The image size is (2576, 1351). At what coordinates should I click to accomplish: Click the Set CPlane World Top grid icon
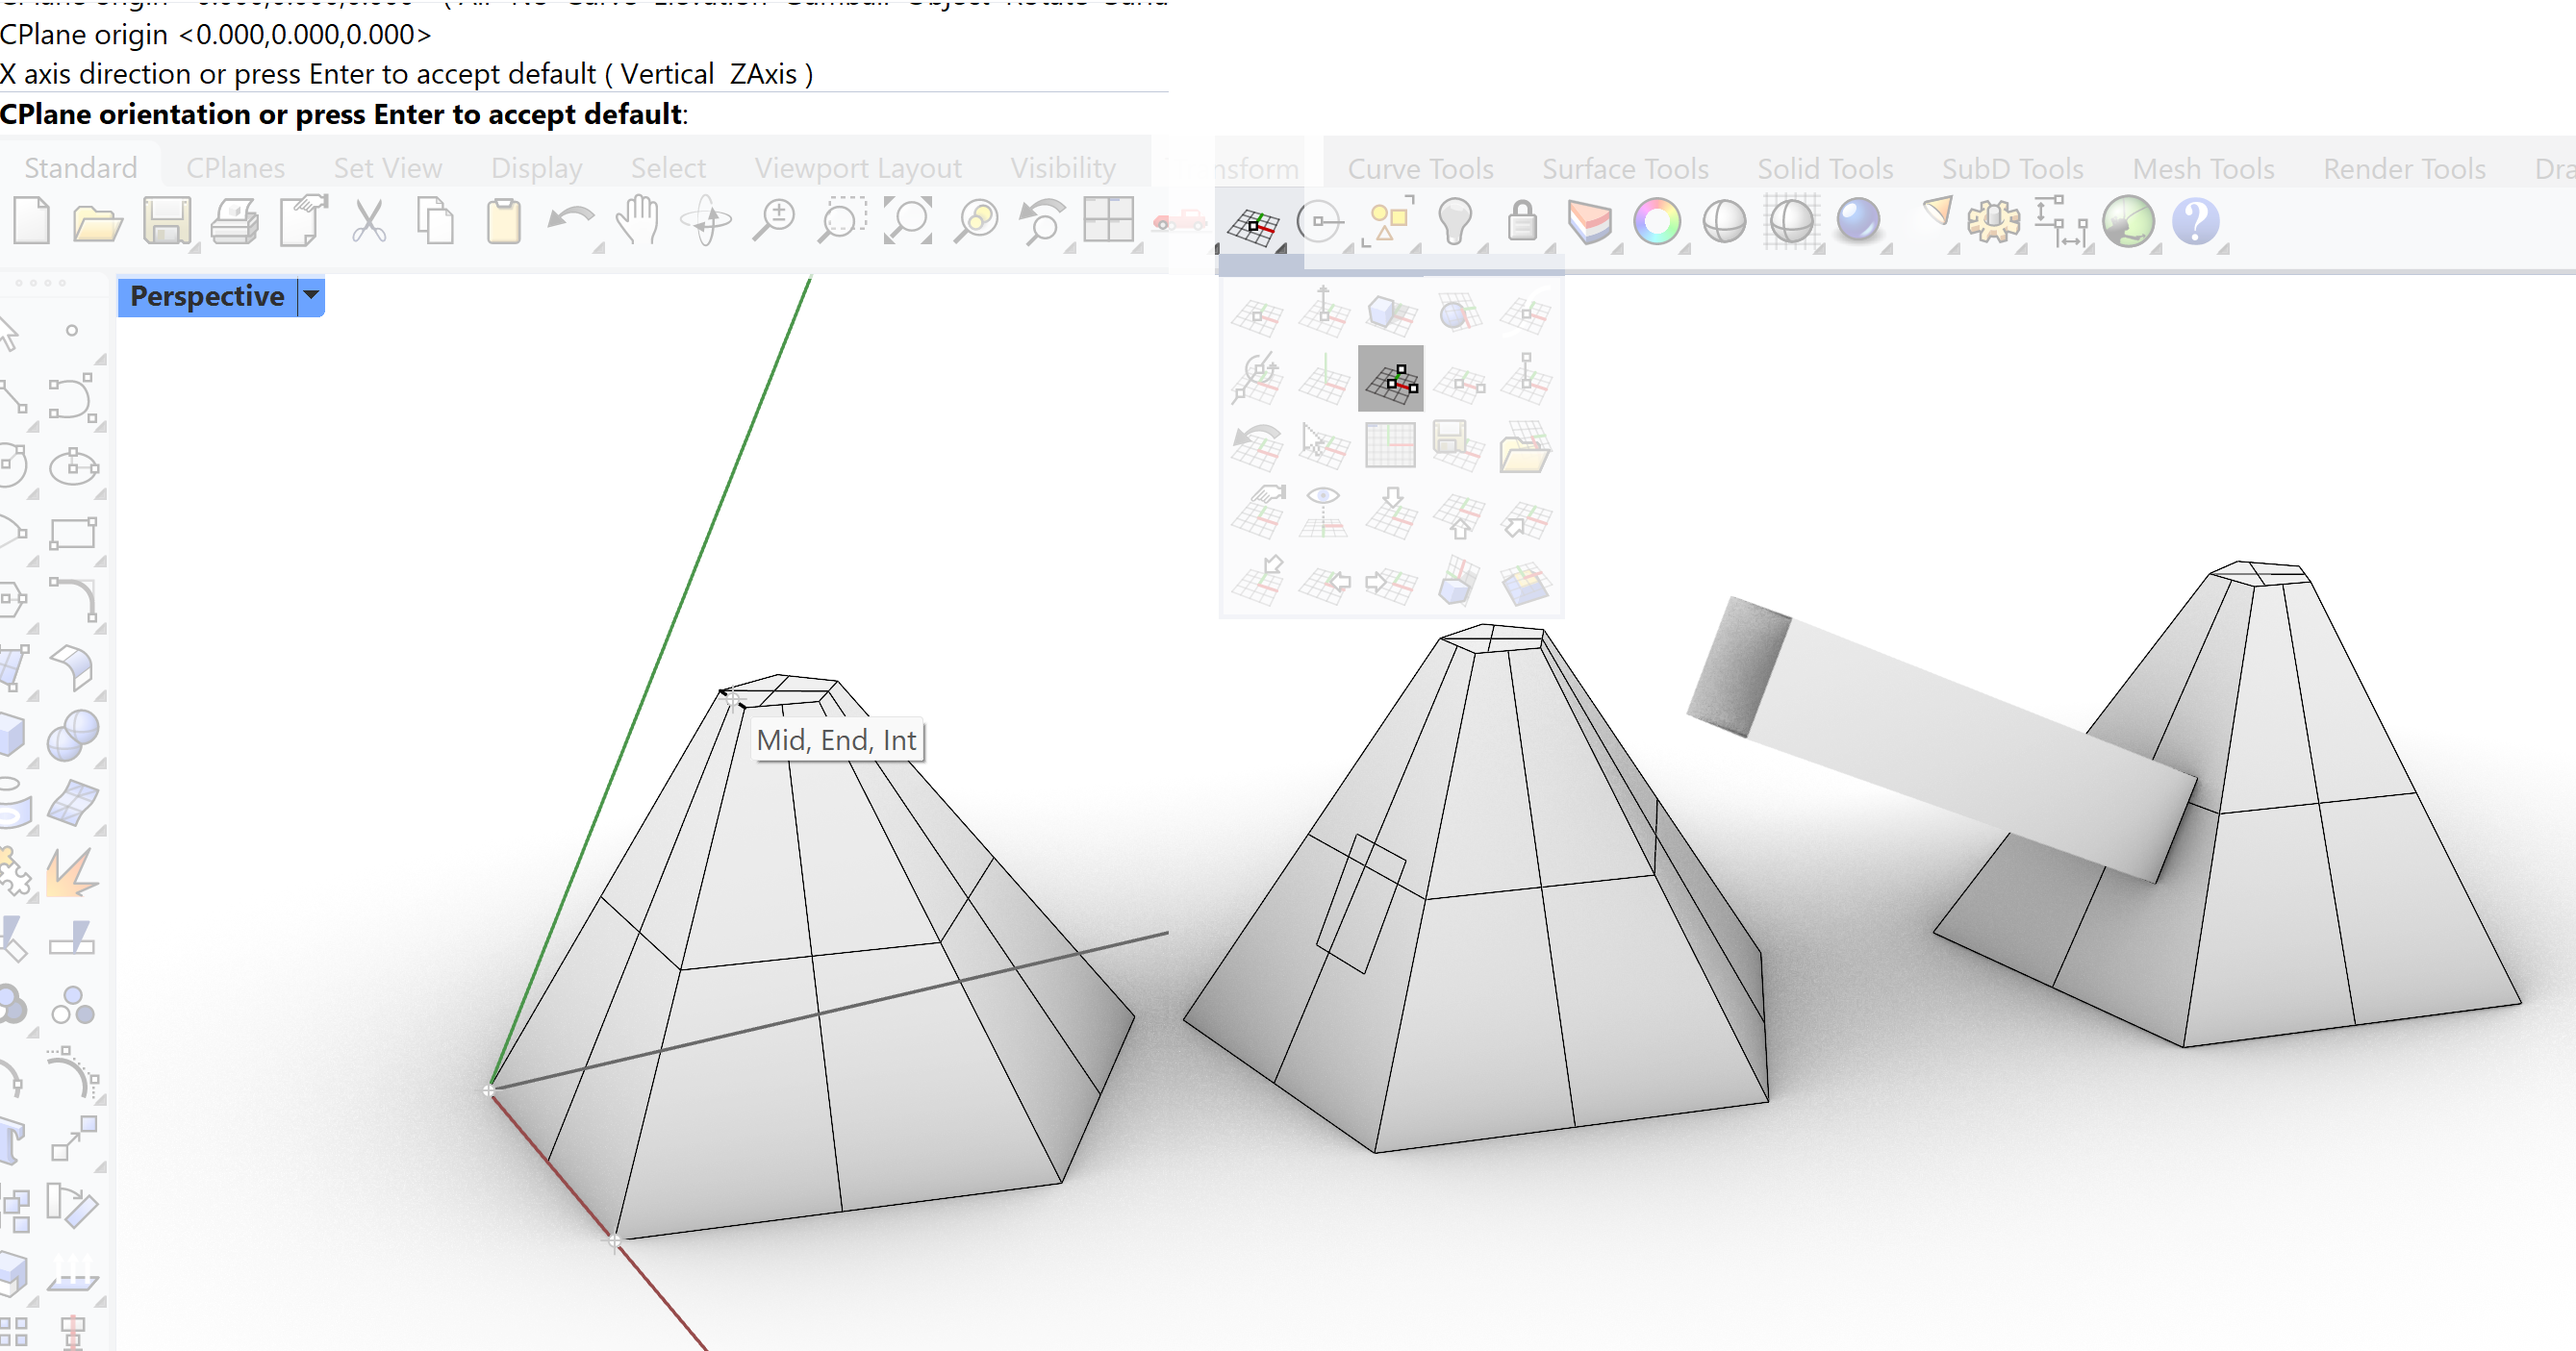point(1390,446)
